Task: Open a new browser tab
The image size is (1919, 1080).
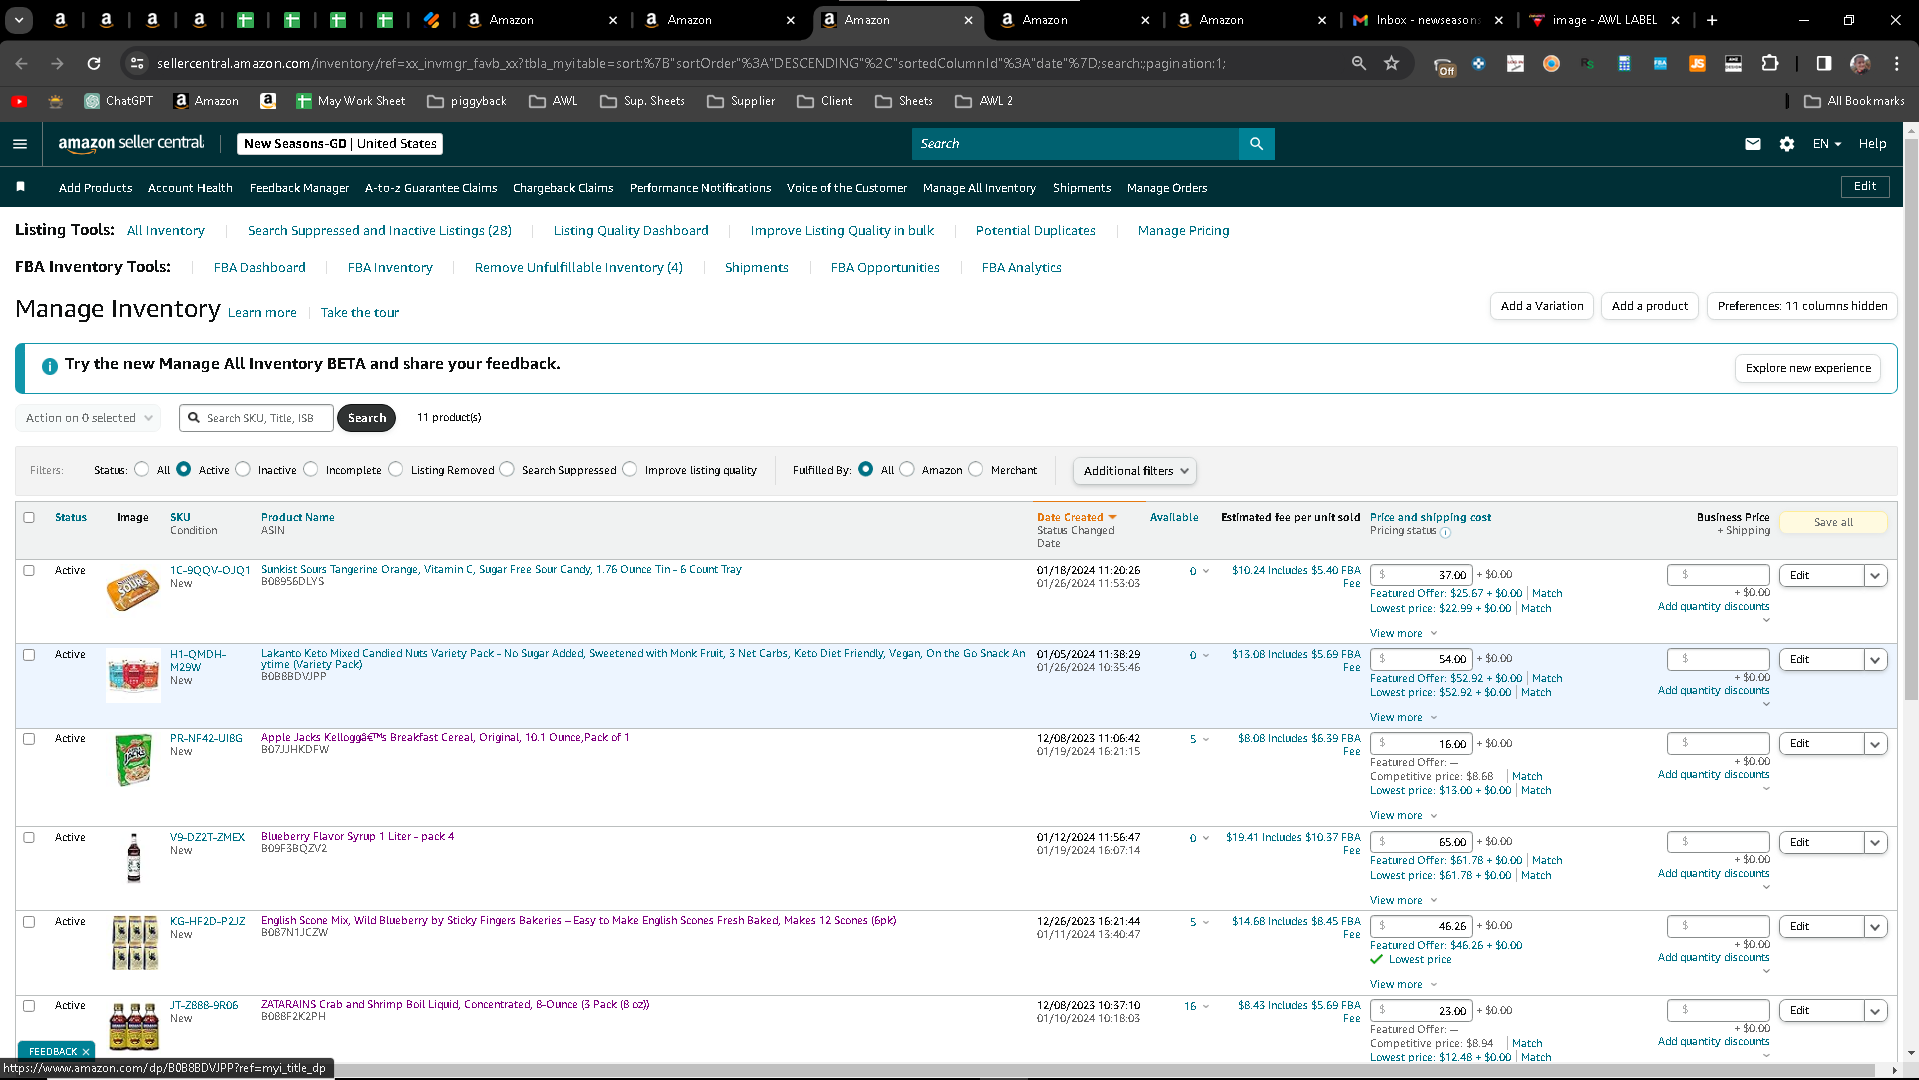Action: pyautogui.click(x=1712, y=20)
